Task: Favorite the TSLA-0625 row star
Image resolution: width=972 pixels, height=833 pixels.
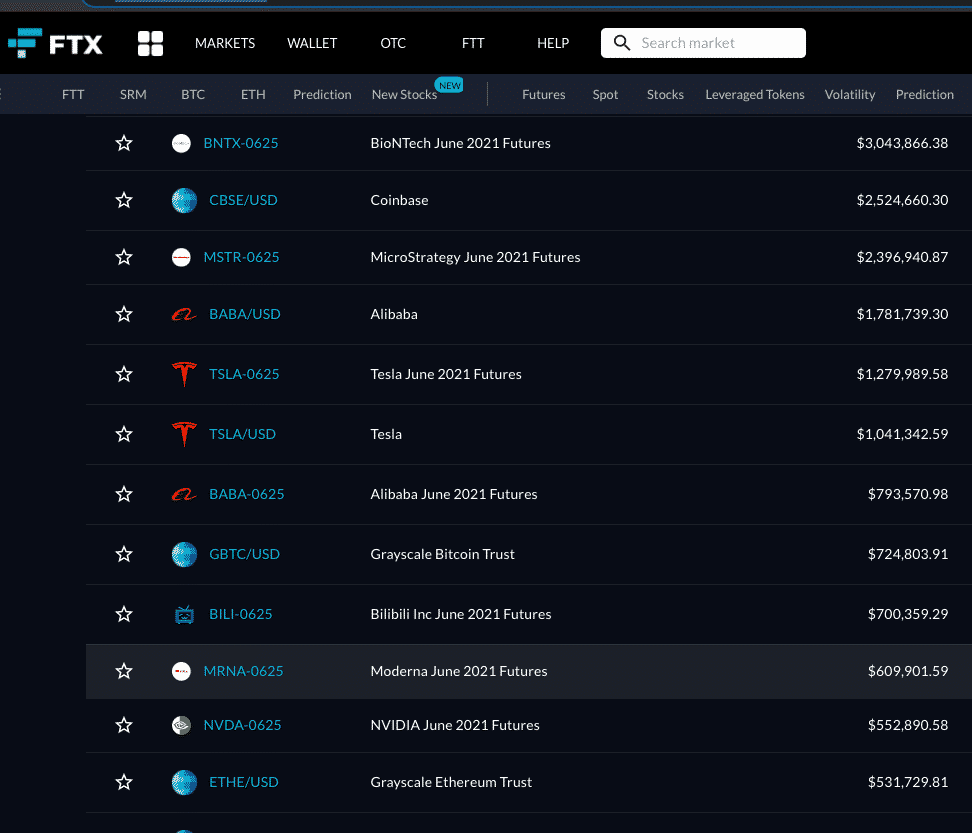Action: click(x=124, y=374)
